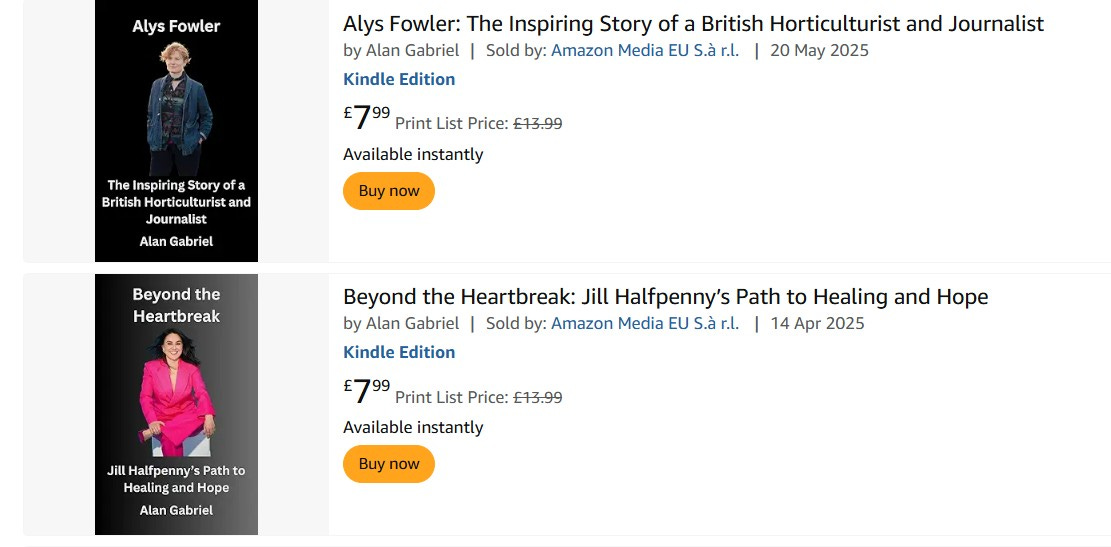Click Available instantly under Beyond the Heartbreak
The height and width of the screenshot is (547, 1111).
413,427
